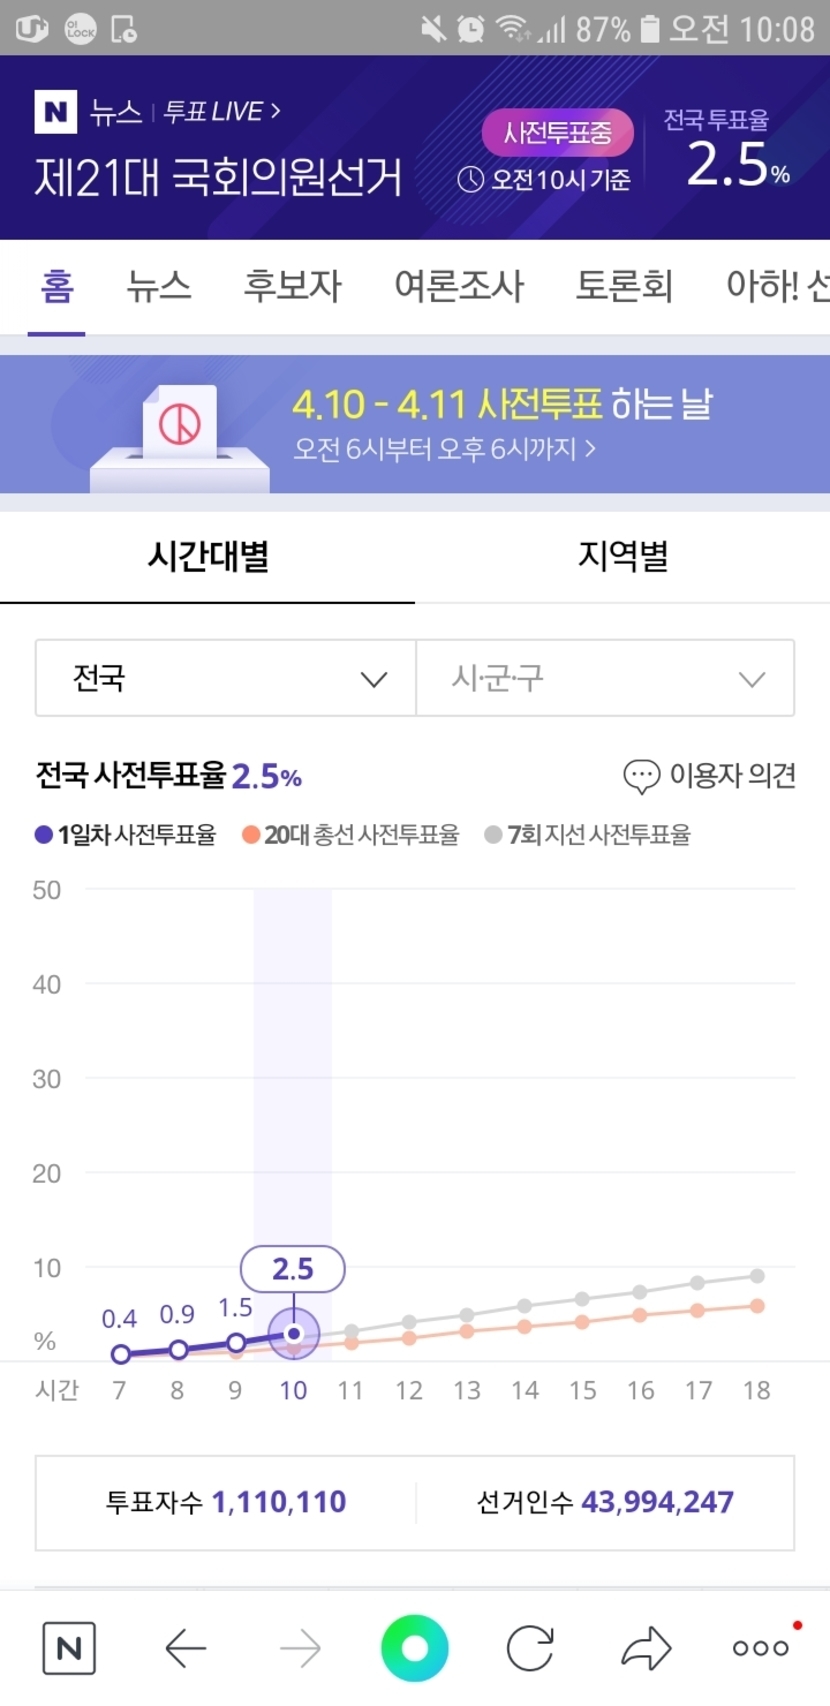The height and width of the screenshot is (1706, 830).
Task: Toggle the 1일차 사전투표율 legend series
Action: pos(126,834)
